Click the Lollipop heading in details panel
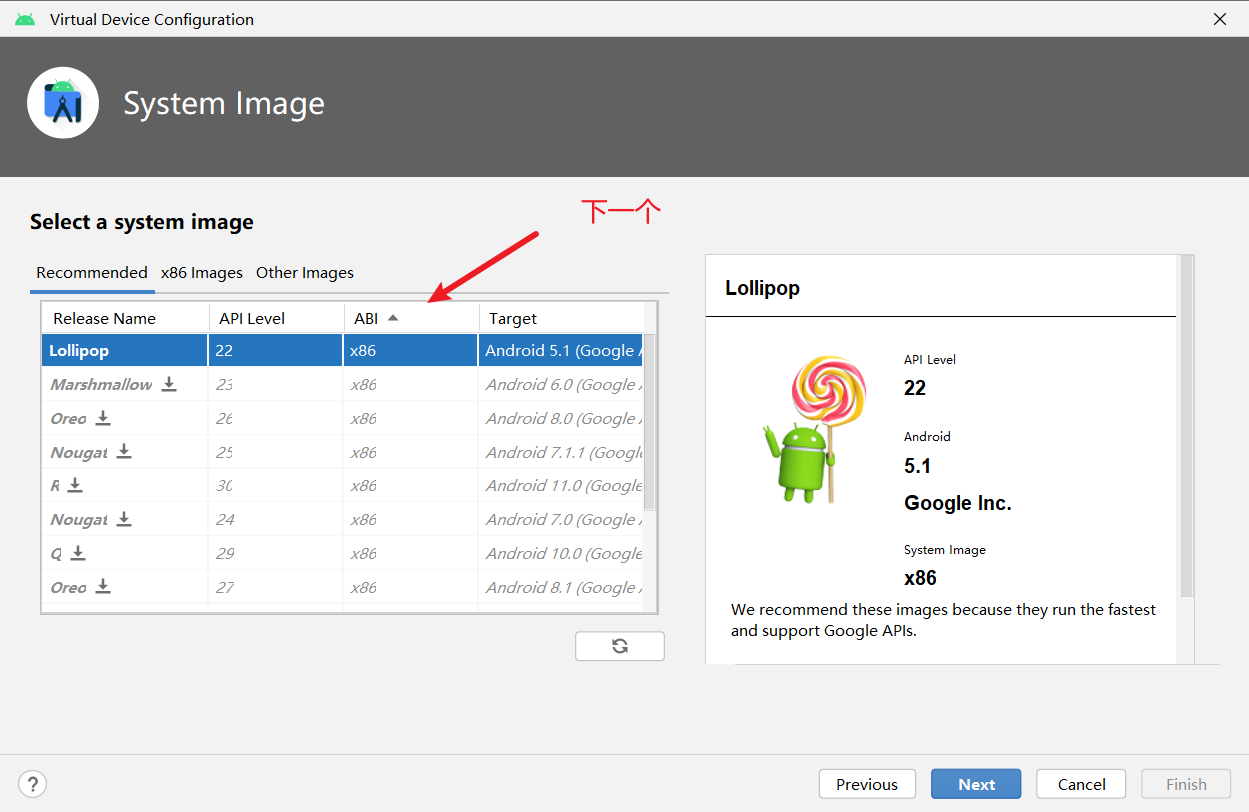This screenshot has width=1249, height=812. [762, 288]
